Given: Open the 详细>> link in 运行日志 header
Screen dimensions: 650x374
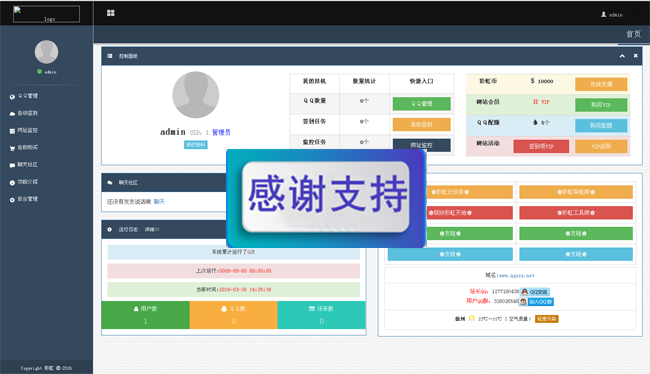Looking at the screenshot, I should [152, 229].
